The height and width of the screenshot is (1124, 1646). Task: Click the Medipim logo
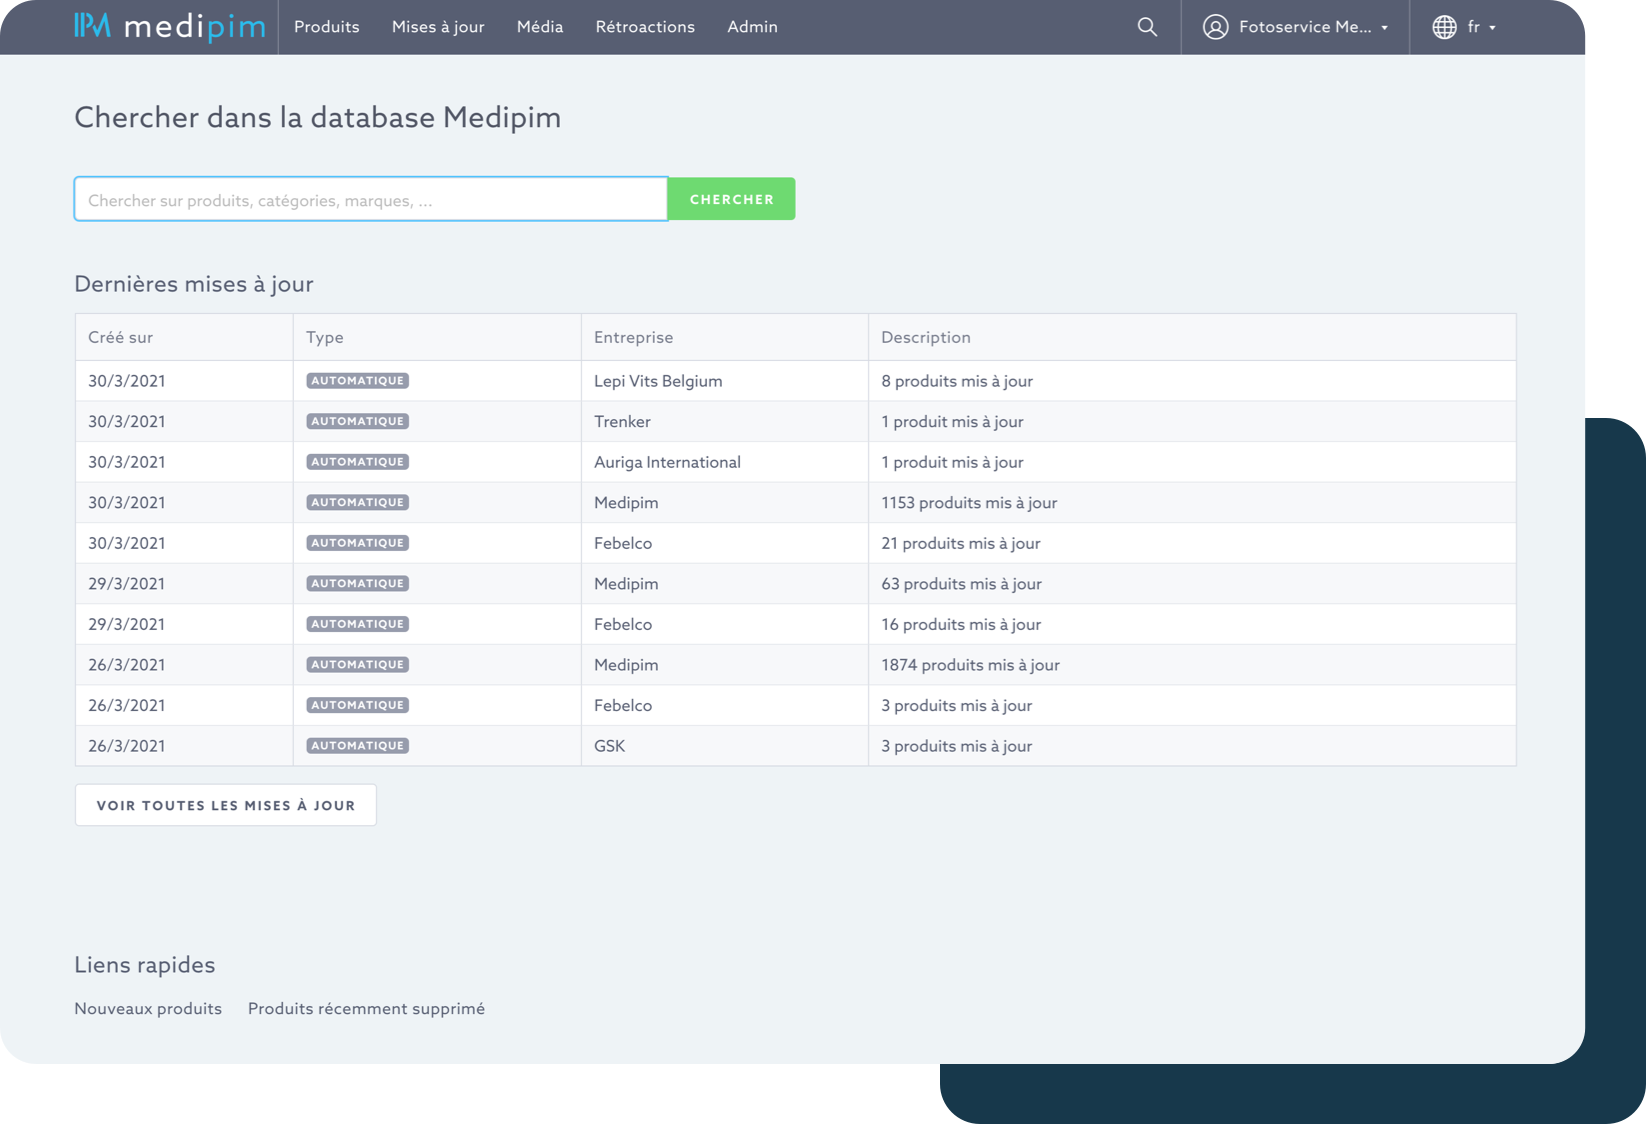click(x=170, y=27)
